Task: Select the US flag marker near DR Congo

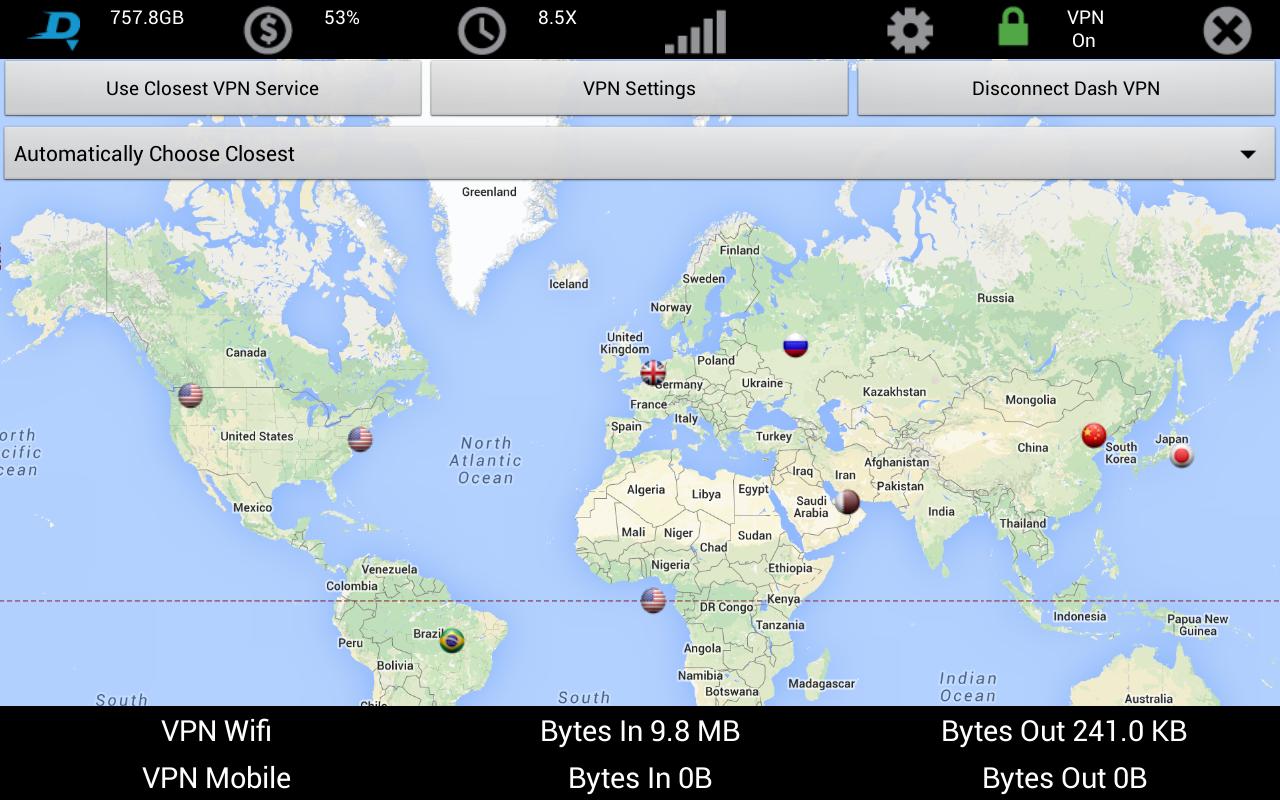Action: [653, 600]
